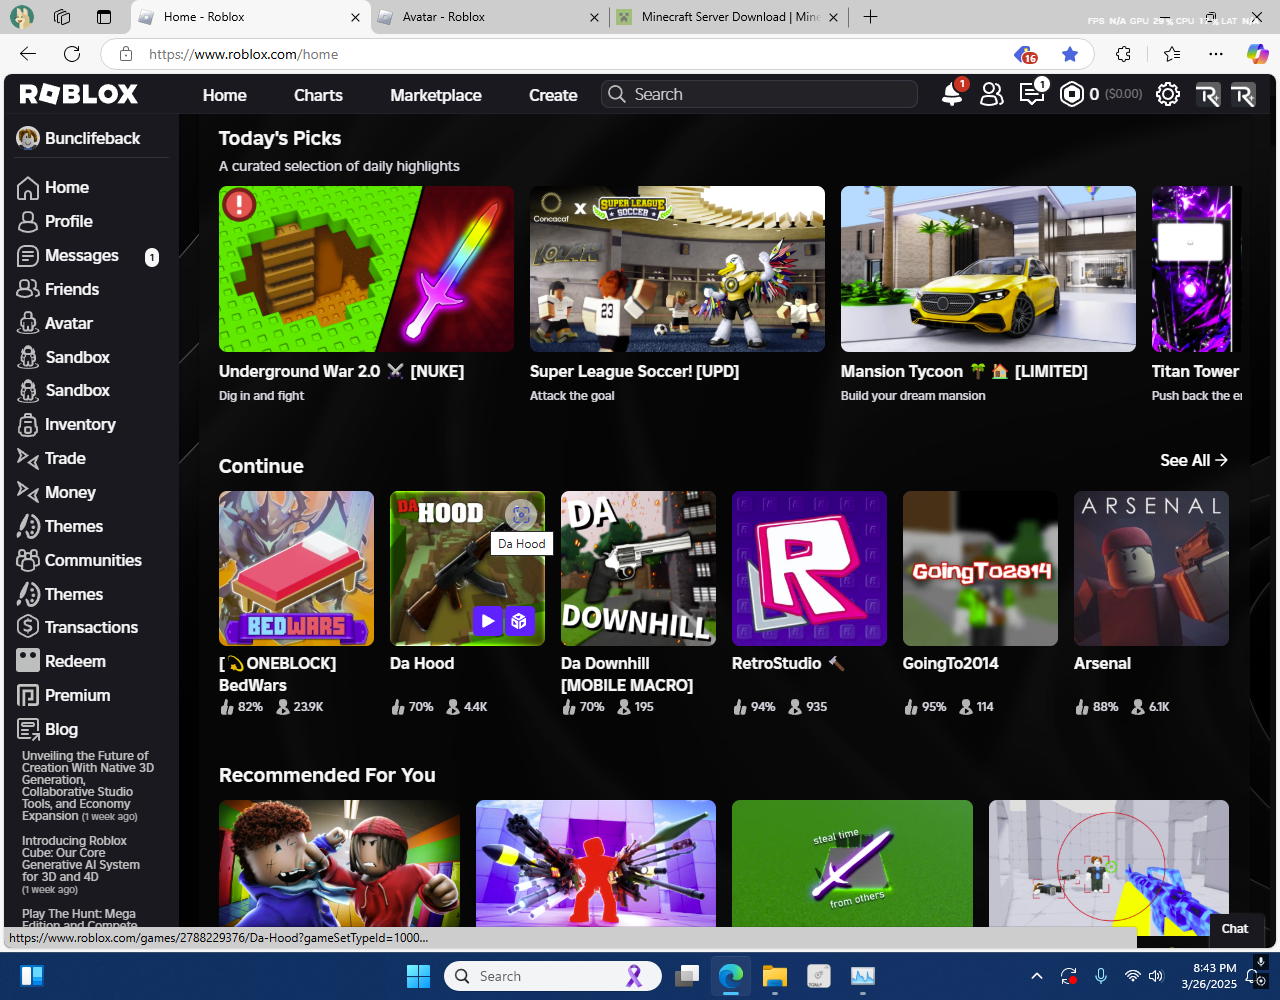Viewport: 1280px width, 1000px height.
Task: Click See All for Continue section
Action: coord(1194,460)
